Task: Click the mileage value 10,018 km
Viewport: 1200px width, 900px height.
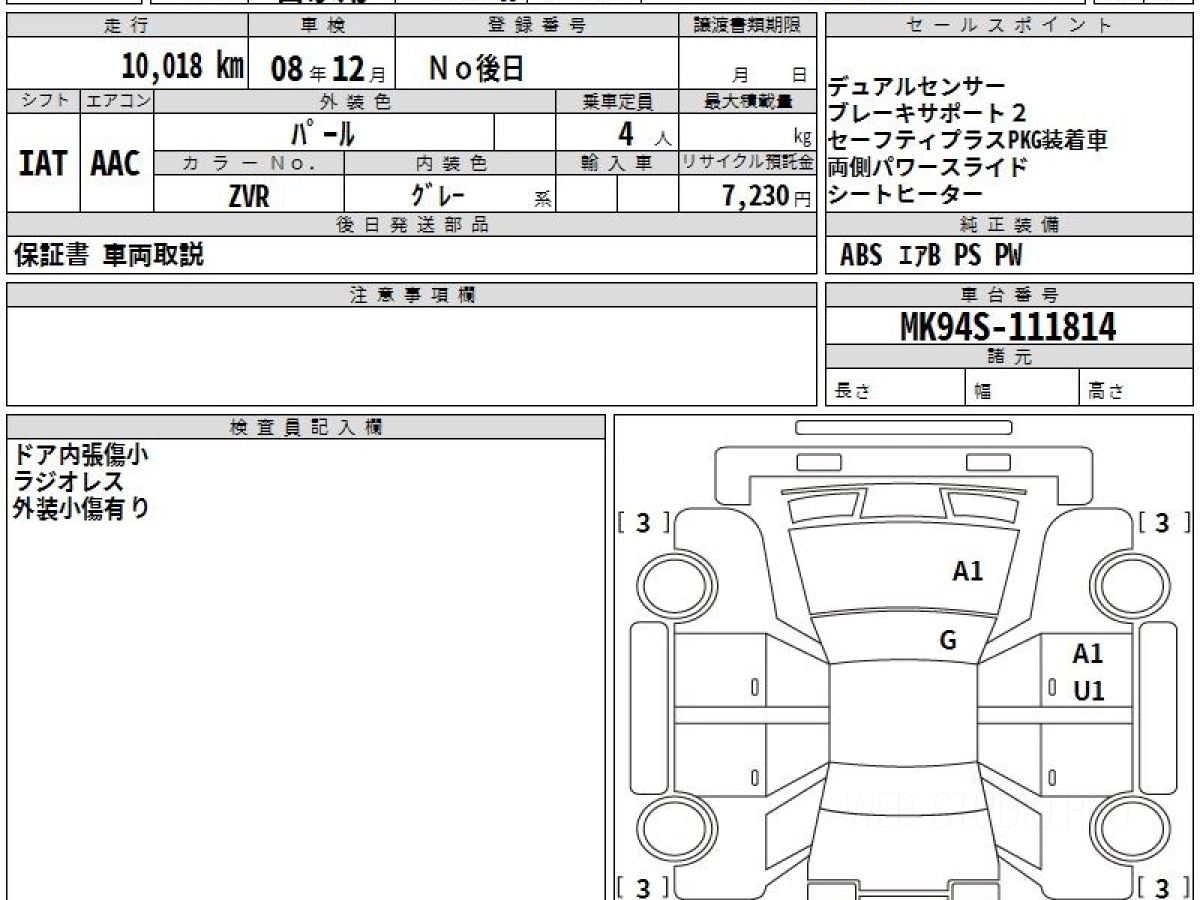Action: click(x=183, y=68)
